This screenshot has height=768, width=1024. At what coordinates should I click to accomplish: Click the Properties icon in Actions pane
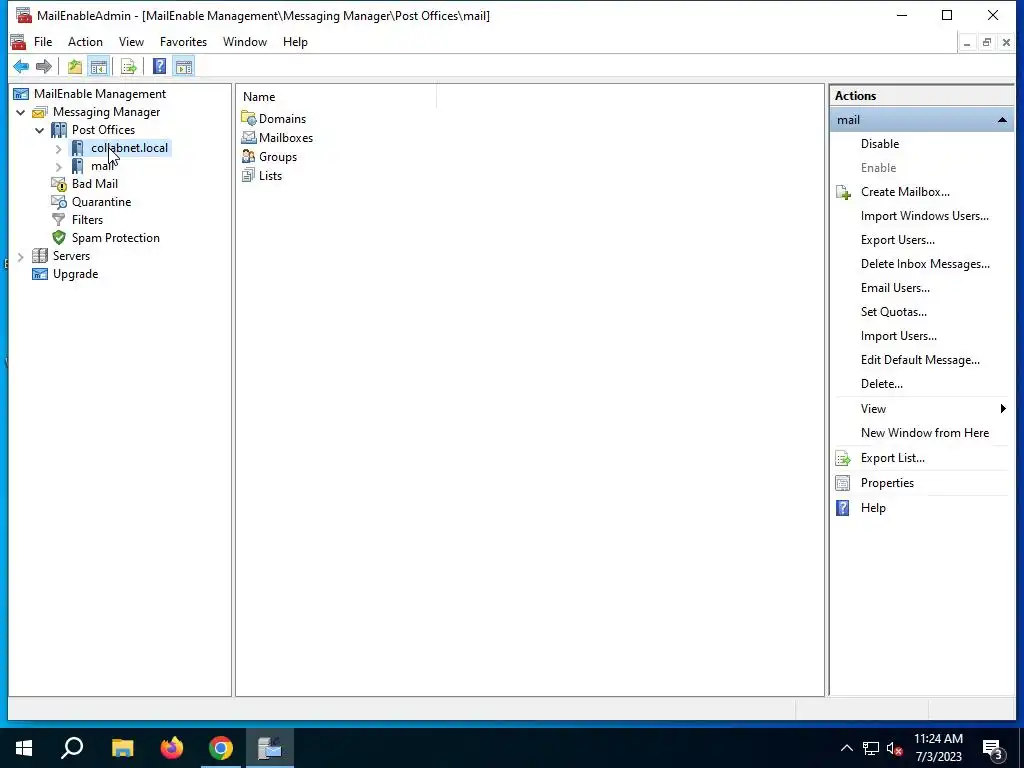pyautogui.click(x=843, y=483)
